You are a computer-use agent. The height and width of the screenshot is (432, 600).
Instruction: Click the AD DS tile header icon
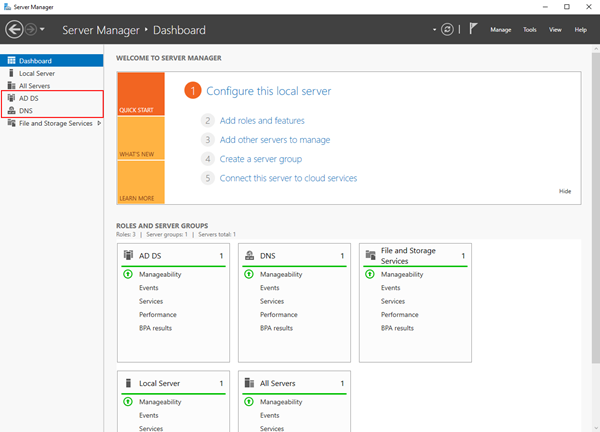(129, 255)
